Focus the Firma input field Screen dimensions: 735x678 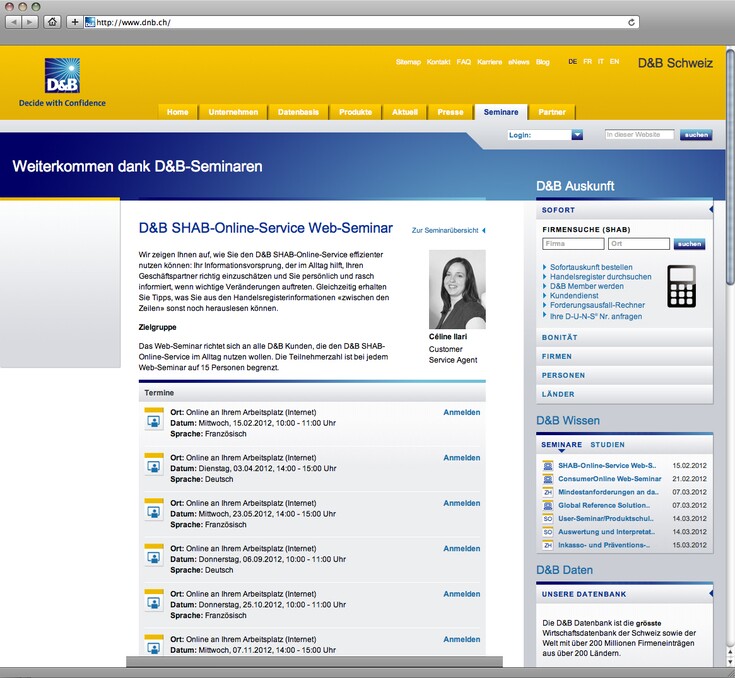tap(573, 244)
